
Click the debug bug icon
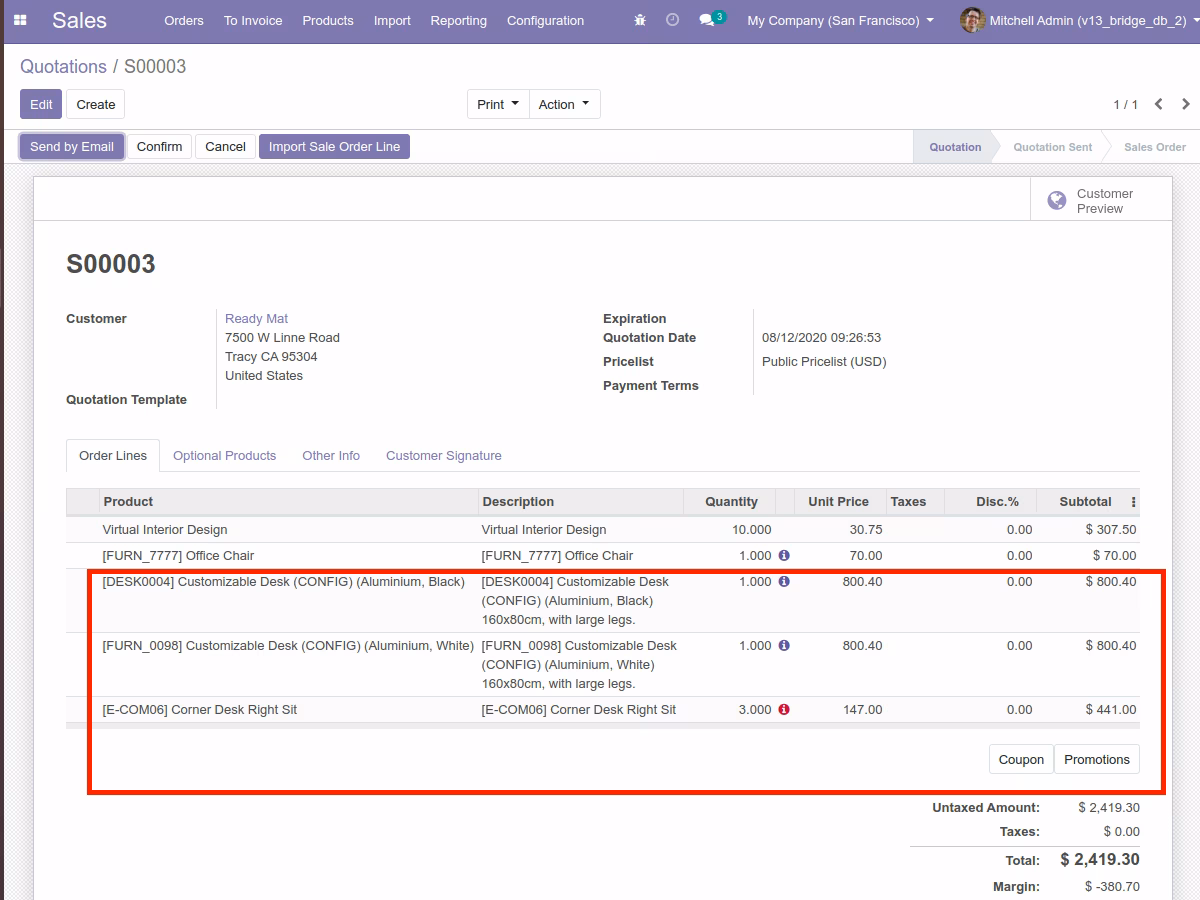pyautogui.click(x=640, y=20)
